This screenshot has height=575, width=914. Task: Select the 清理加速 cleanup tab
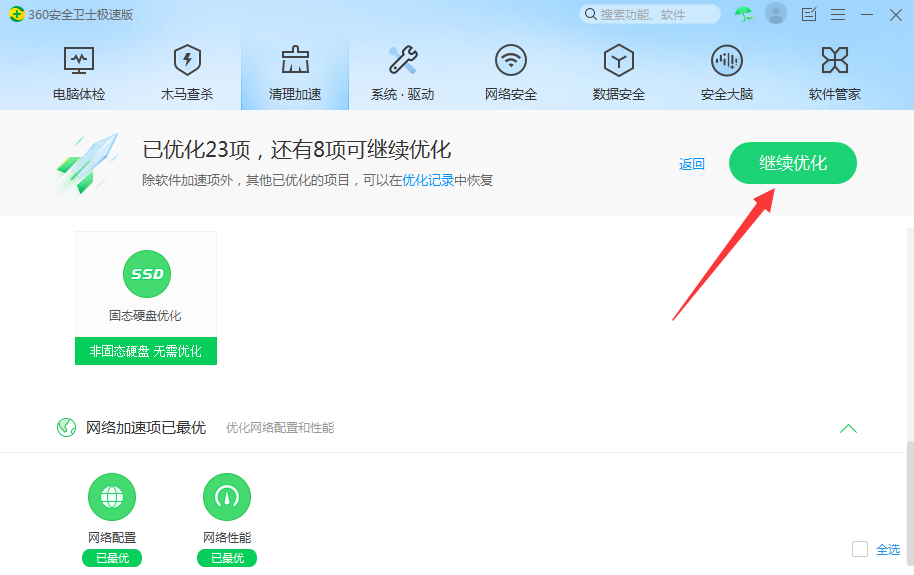tap(295, 73)
